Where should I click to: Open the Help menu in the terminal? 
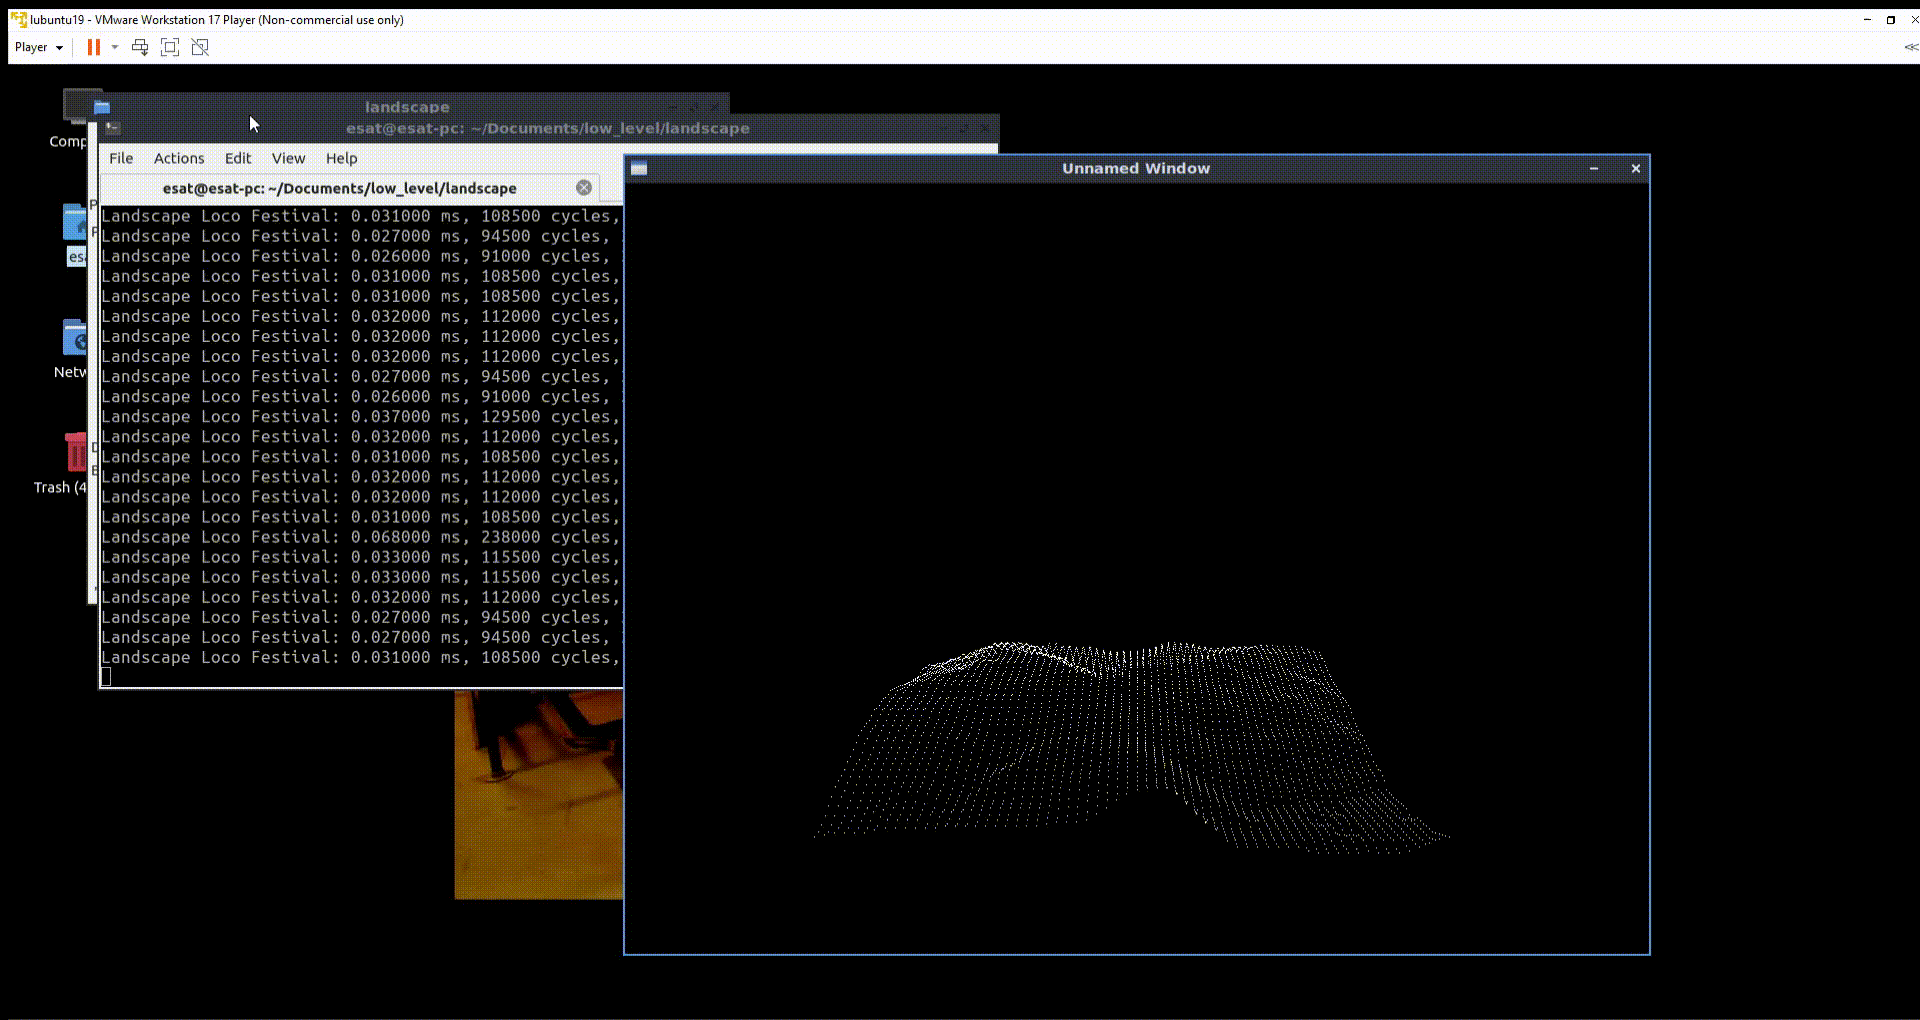coord(341,158)
